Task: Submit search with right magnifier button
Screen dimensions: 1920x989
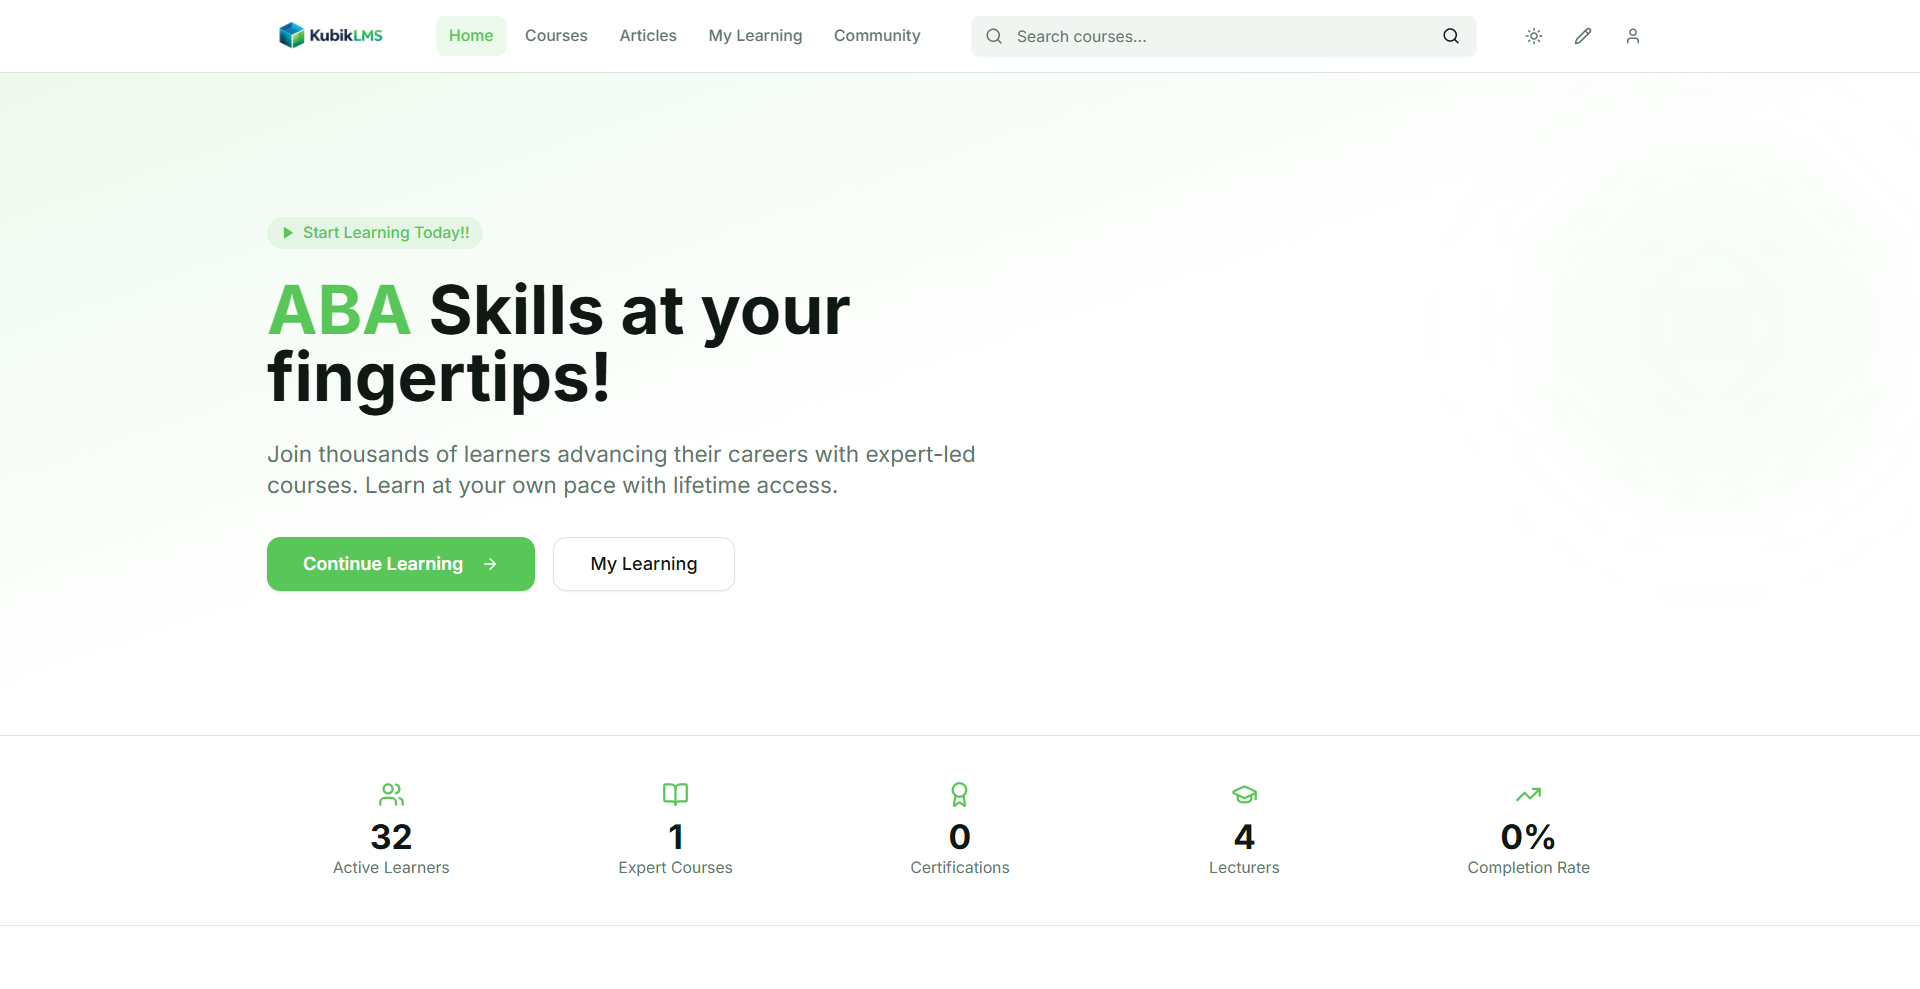Action: [x=1451, y=36]
